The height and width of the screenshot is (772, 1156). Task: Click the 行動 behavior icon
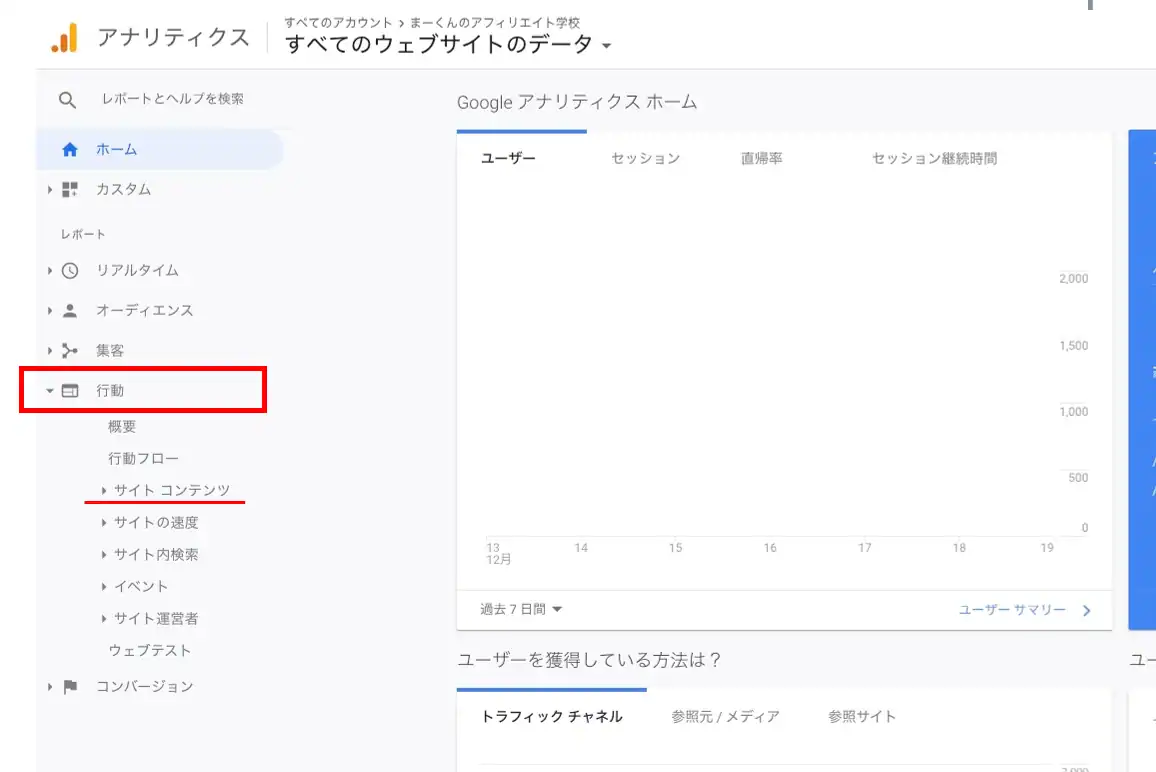point(70,391)
